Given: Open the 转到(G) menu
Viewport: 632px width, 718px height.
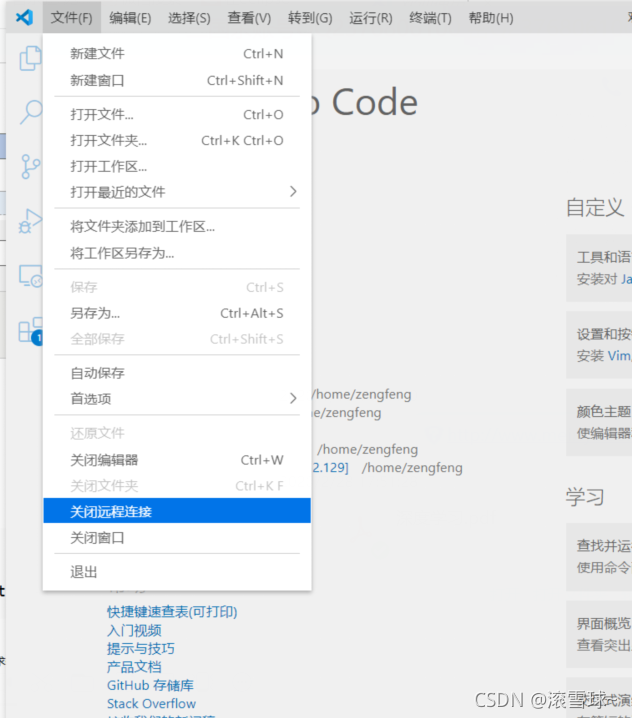Looking at the screenshot, I should tap(310, 18).
